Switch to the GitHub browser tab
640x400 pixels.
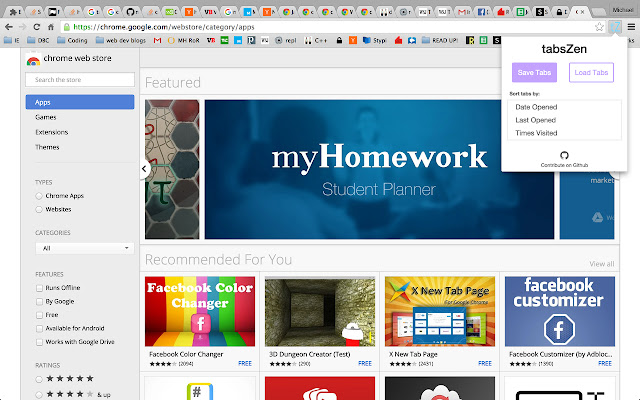point(131,12)
